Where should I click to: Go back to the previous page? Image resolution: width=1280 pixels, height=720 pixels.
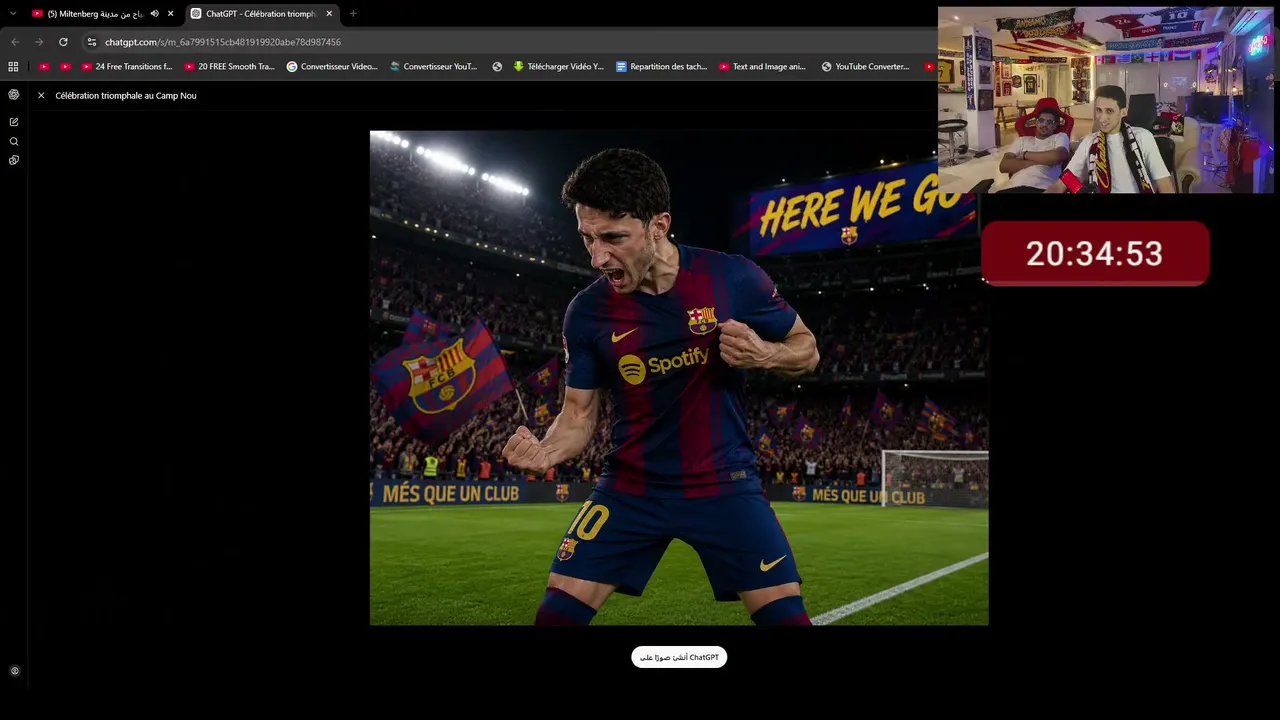(14, 42)
